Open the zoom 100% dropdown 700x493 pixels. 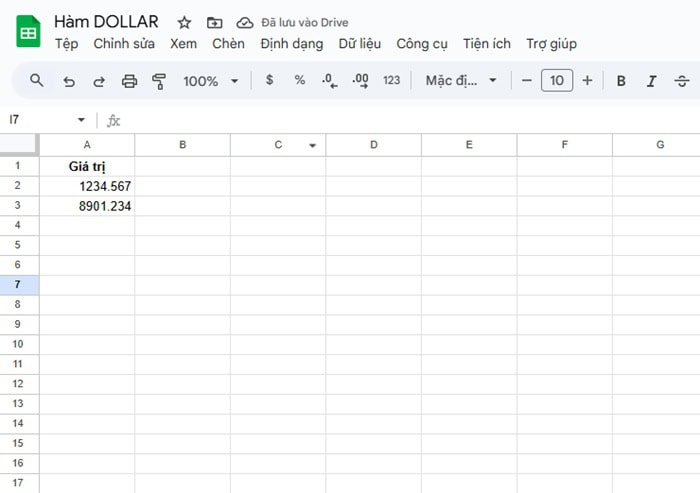point(210,81)
